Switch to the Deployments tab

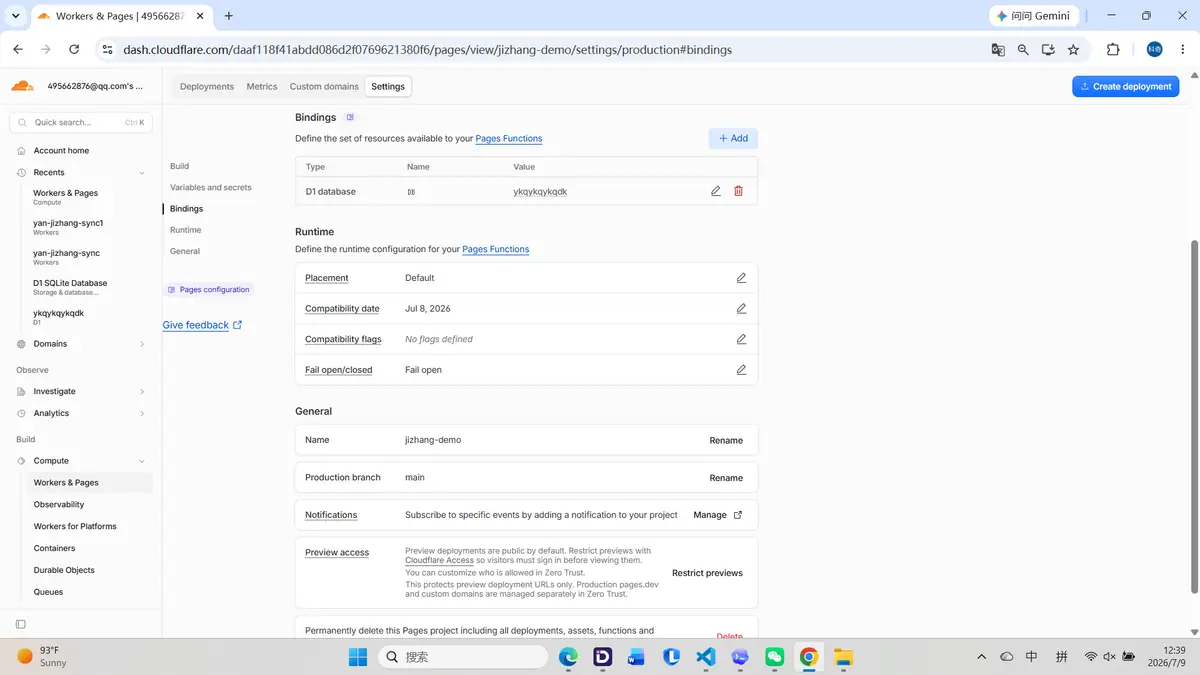click(x=207, y=87)
